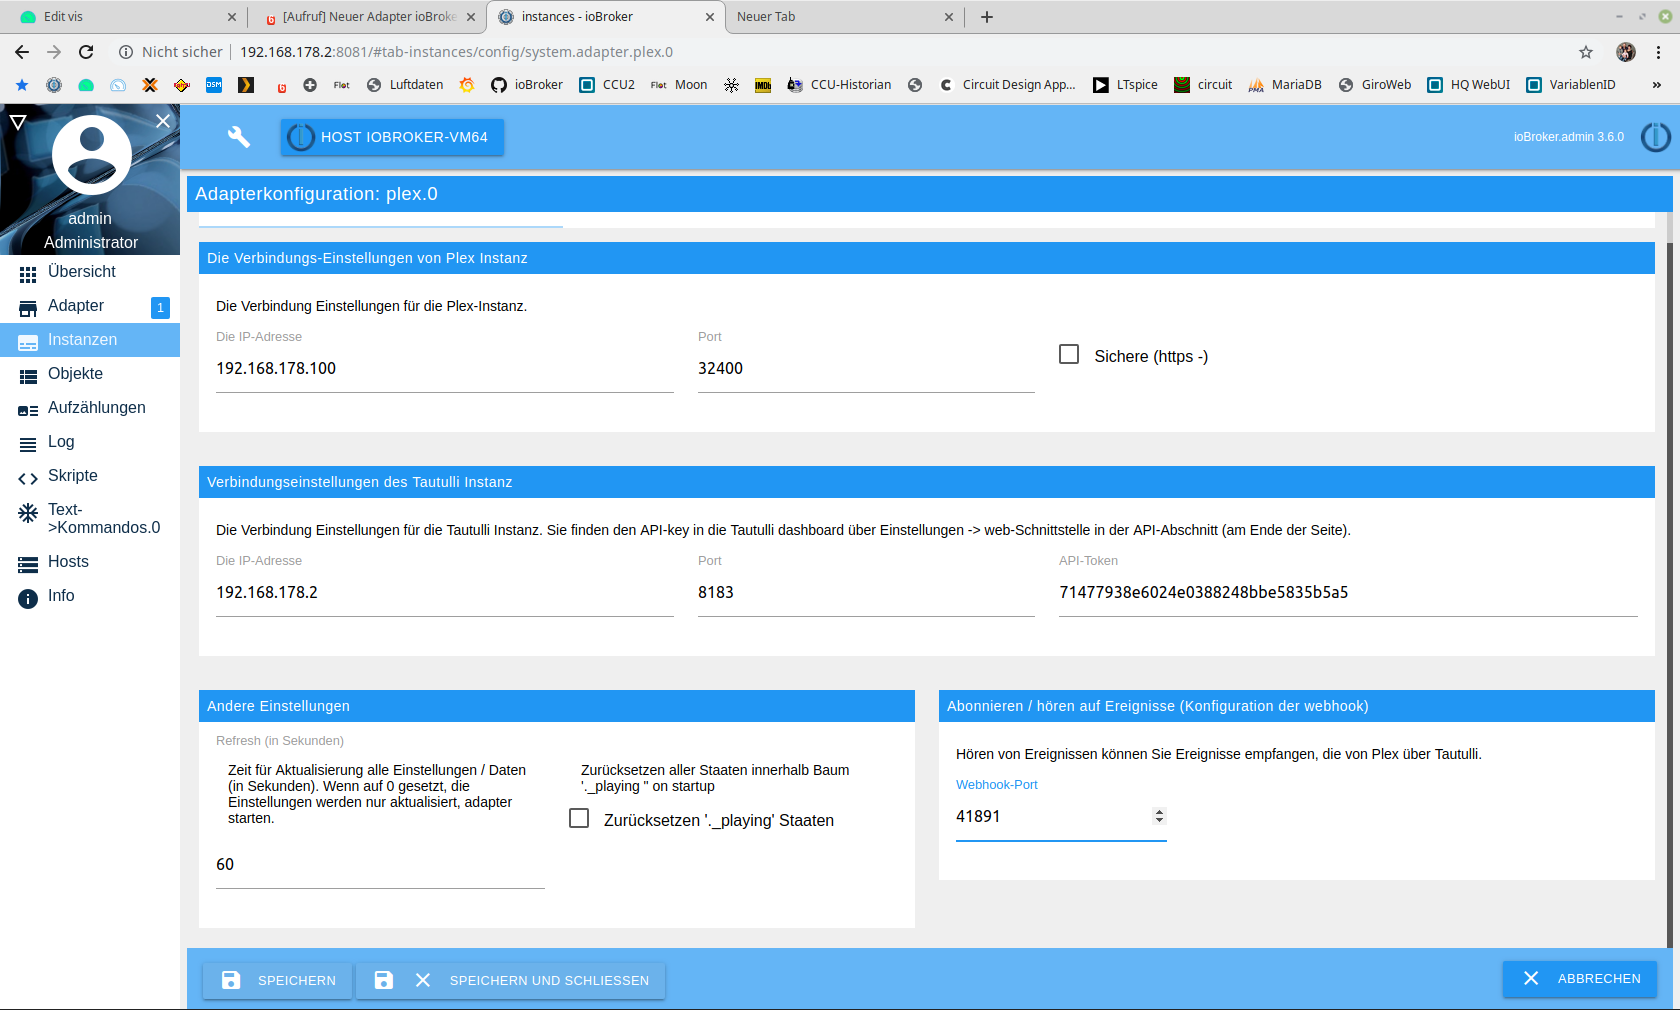Open the Moon bookmark
This screenshot has width=1680, height=1010.
tap(679, 85)
